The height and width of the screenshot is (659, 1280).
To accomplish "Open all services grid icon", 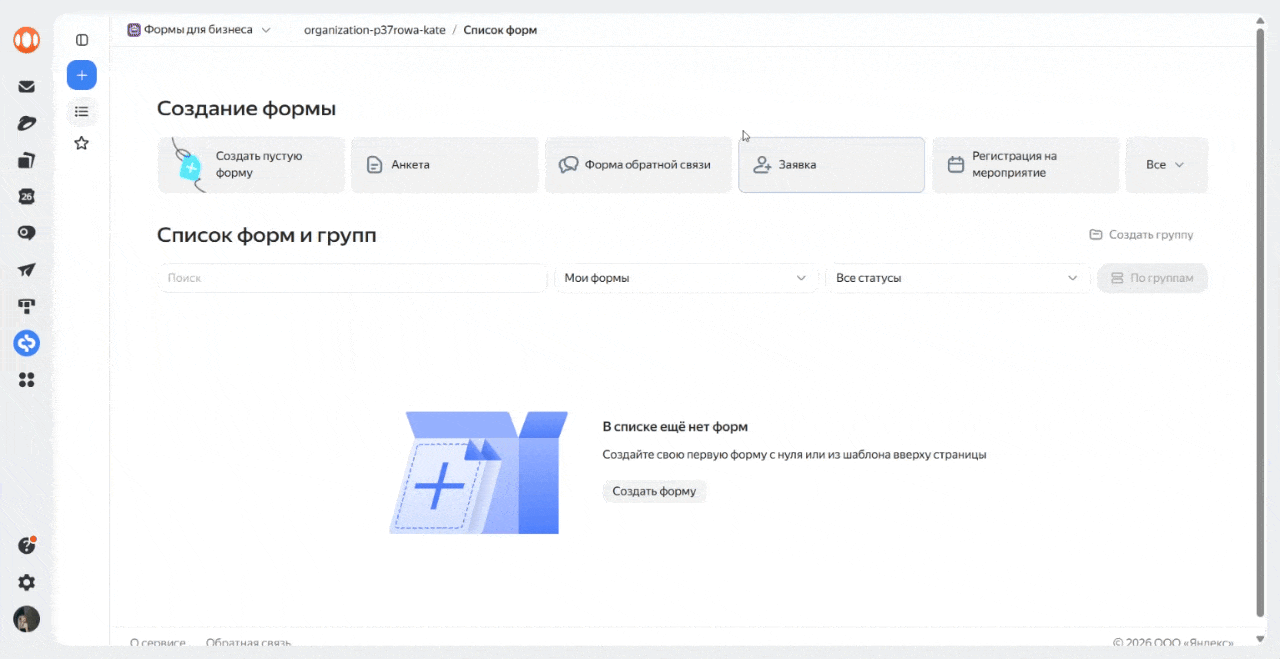I will pyautogui.click(x=26, y=380).
